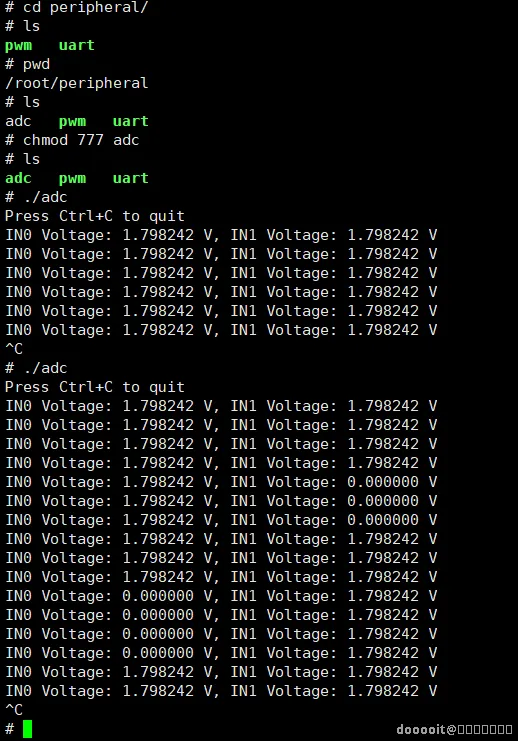Click the 'chmod 777 adc' command text
This screenshot has width=518, height=741.
point(81,140)
